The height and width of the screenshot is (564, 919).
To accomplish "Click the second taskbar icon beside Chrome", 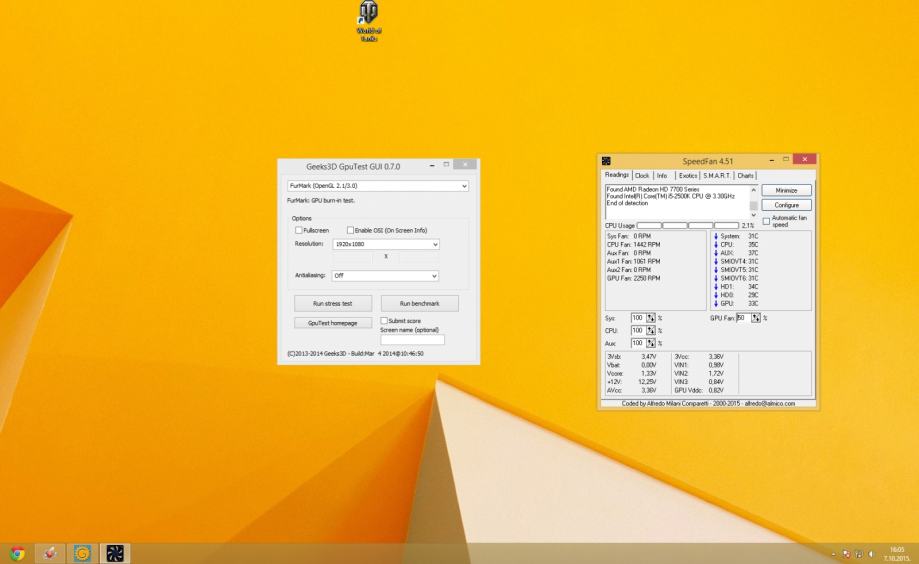I will click(50, 553).
